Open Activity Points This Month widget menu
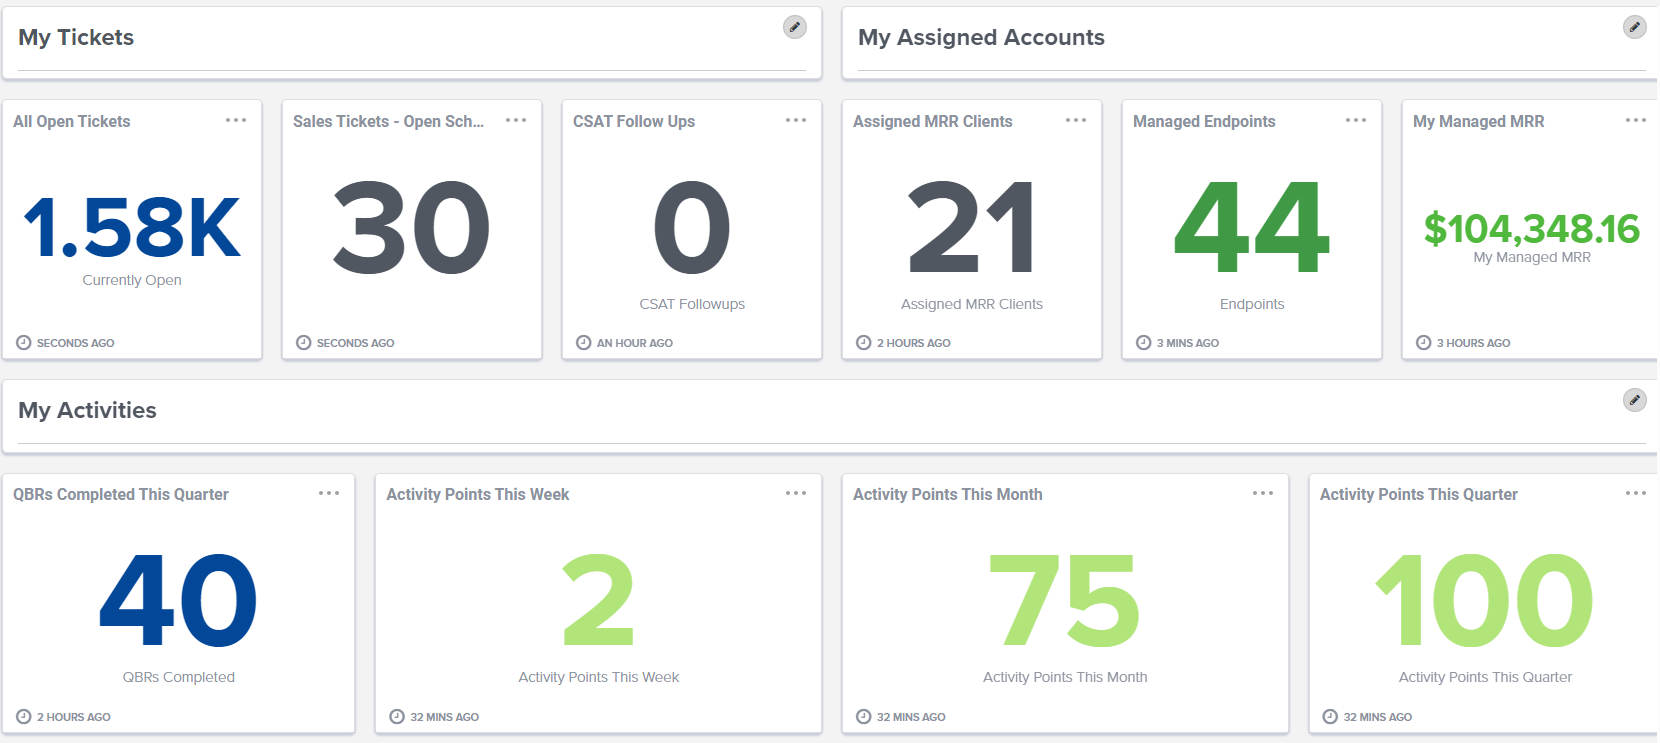The image size is (1660, 743). coord(1263,493)
